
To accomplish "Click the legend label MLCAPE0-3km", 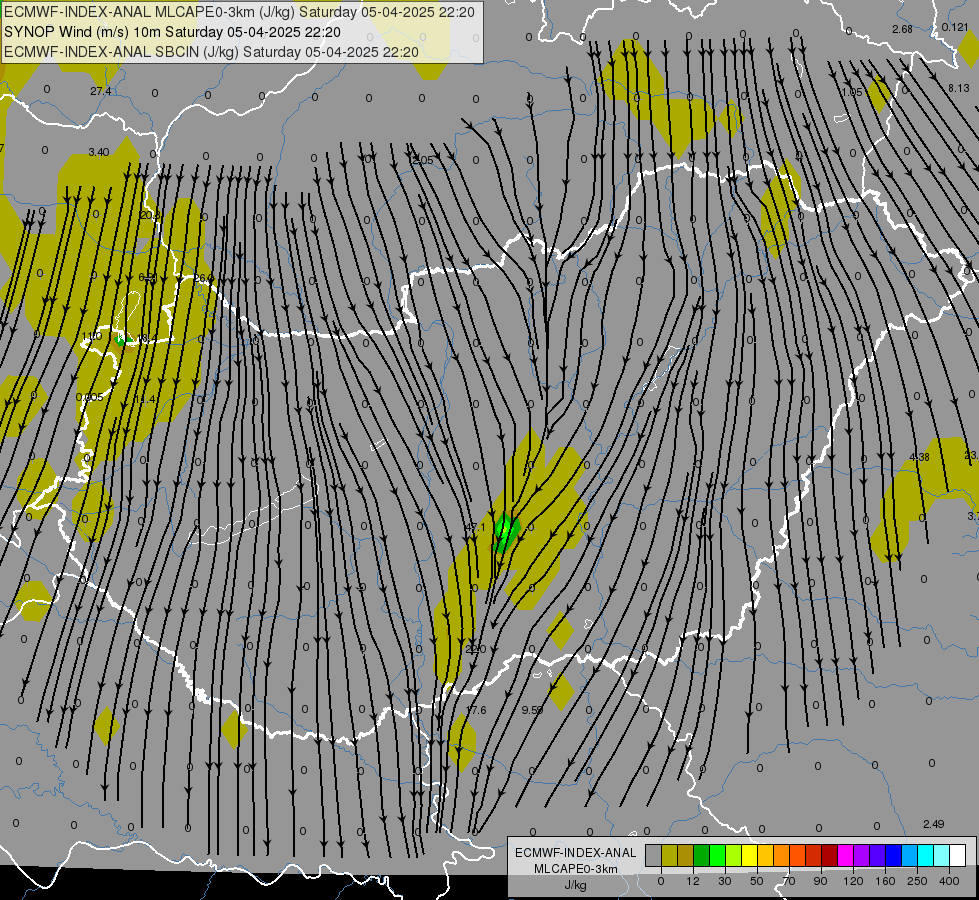I will pyautogui.click(x=576, y=869).
